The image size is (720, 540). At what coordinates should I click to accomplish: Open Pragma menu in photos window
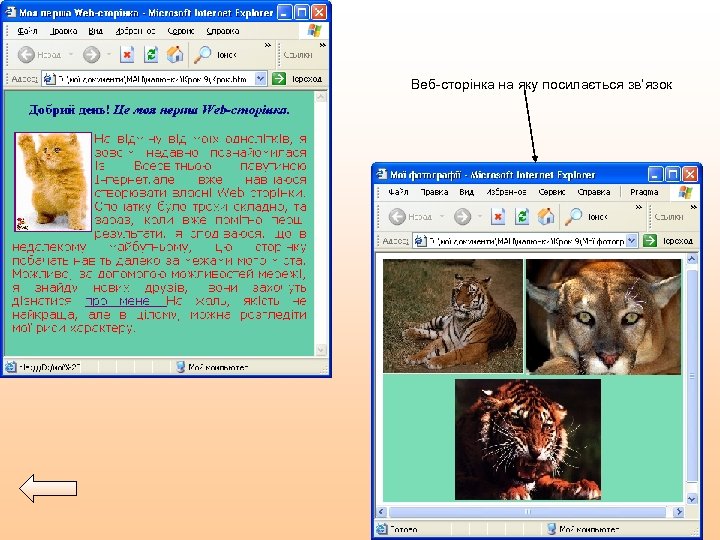(x=644, y=192)
